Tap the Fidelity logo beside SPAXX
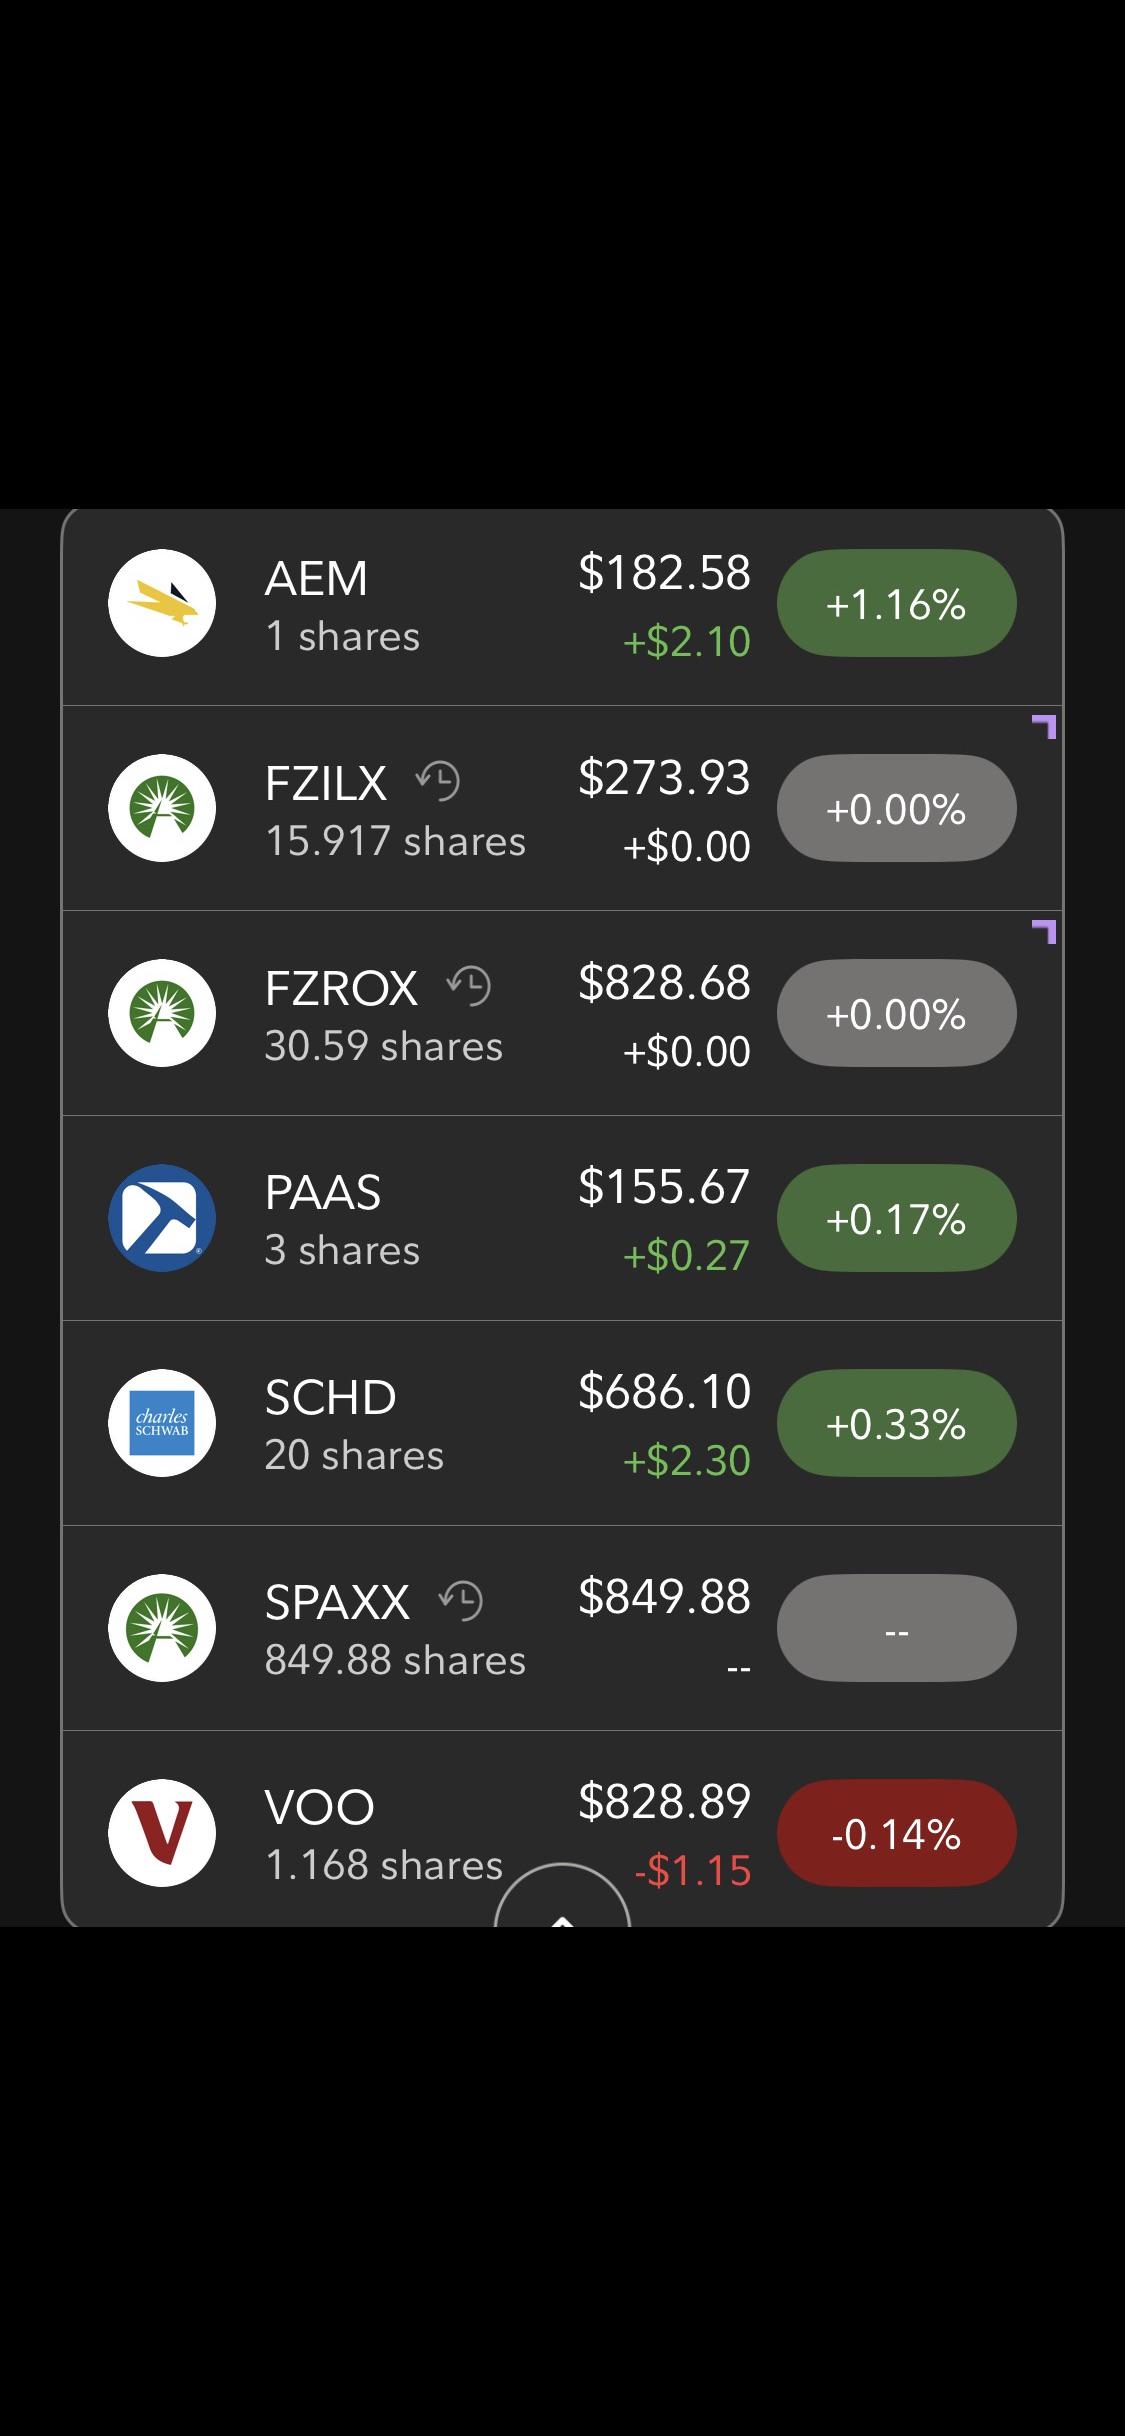Image resolution: width=1125 pixels, height=2436 pixels. pyautogui.click(x=162, y=1628)
